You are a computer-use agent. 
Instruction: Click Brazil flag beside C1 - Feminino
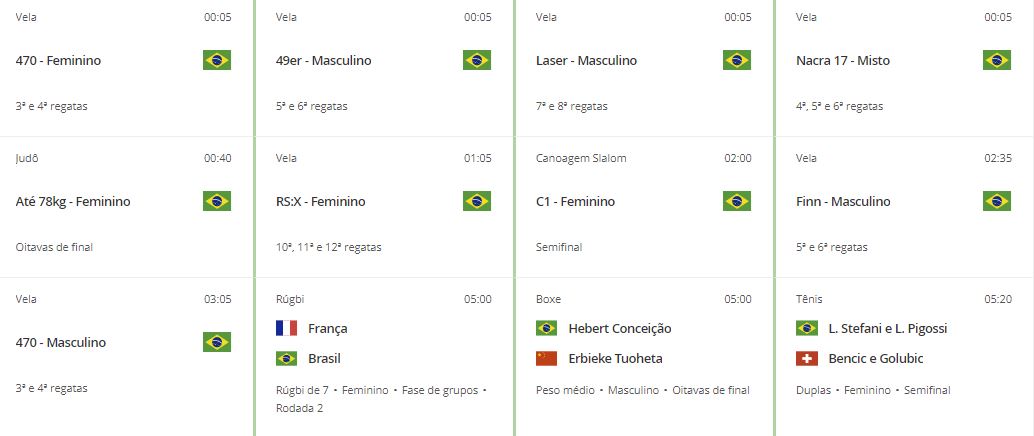(737, 201)
